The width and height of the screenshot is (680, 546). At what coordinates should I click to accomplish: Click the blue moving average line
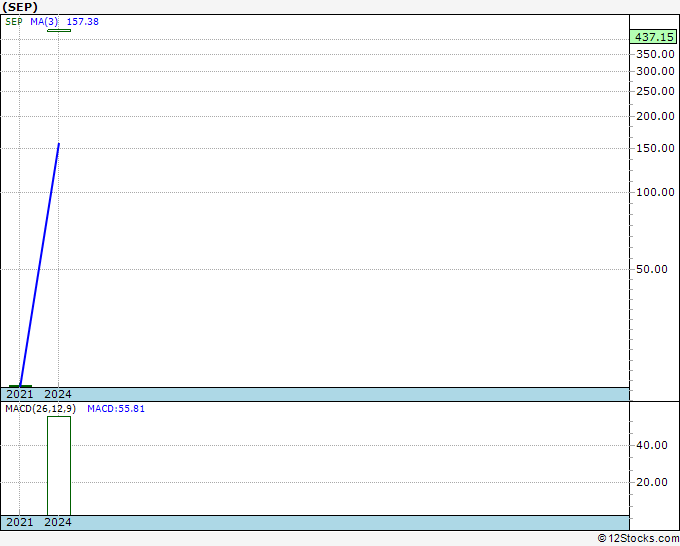click(39, 265)
